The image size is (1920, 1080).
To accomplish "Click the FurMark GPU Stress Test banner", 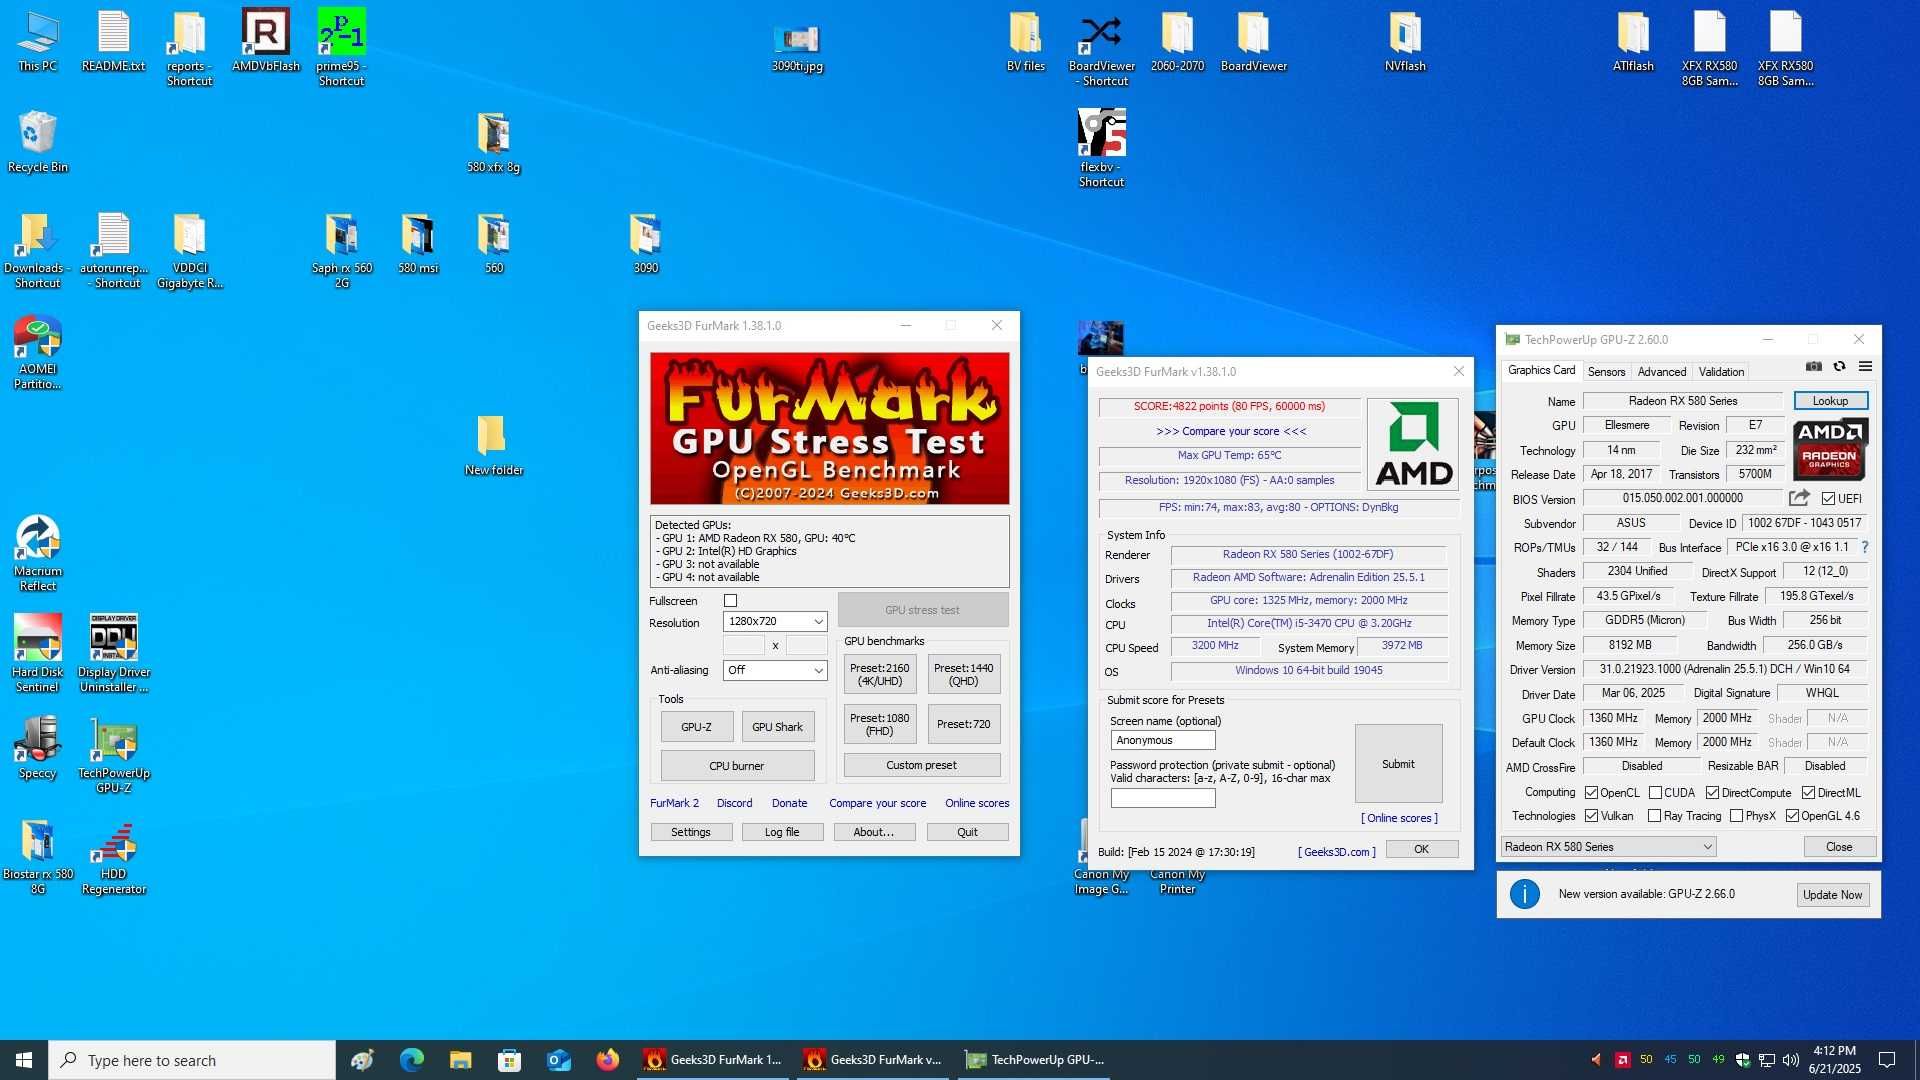I will (829, 428).
